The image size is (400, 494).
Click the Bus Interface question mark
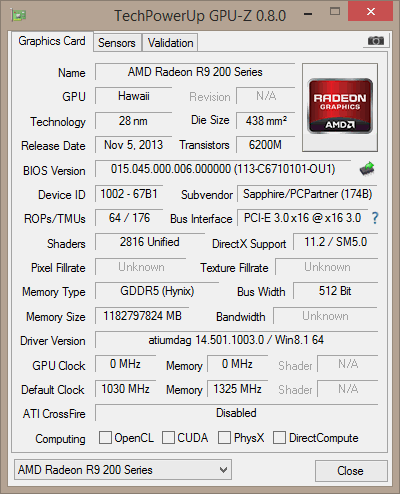(375, 218)
